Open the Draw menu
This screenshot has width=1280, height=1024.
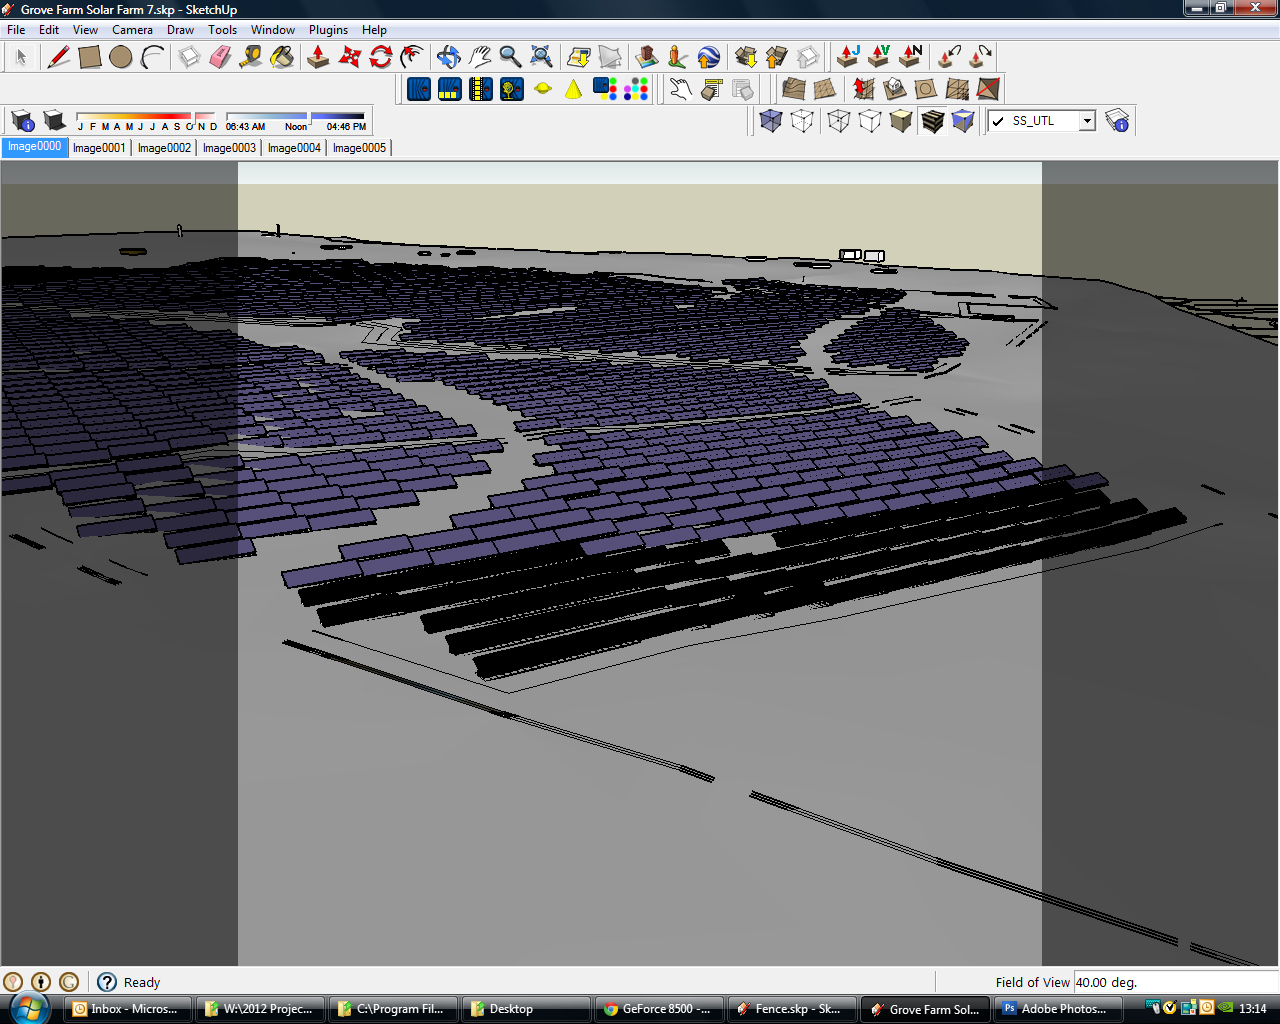point(180,30)
